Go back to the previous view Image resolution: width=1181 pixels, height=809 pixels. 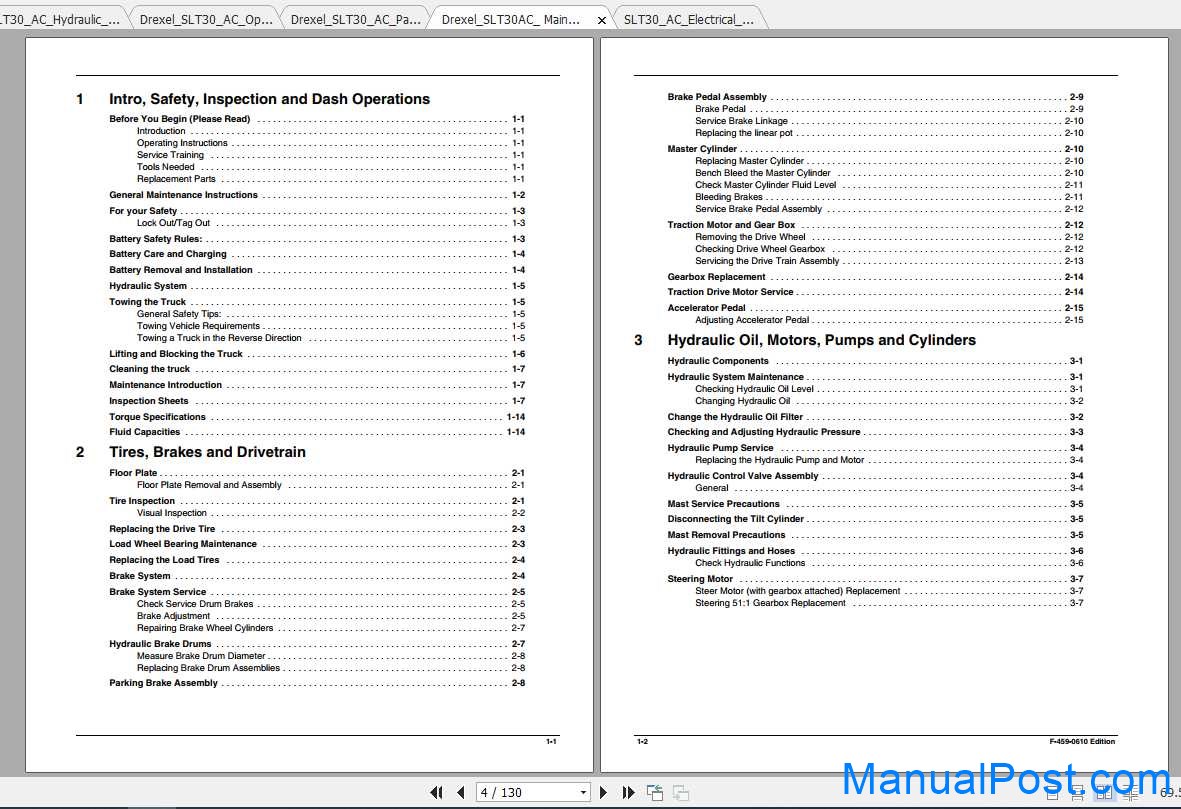click(x=655, y=792)
